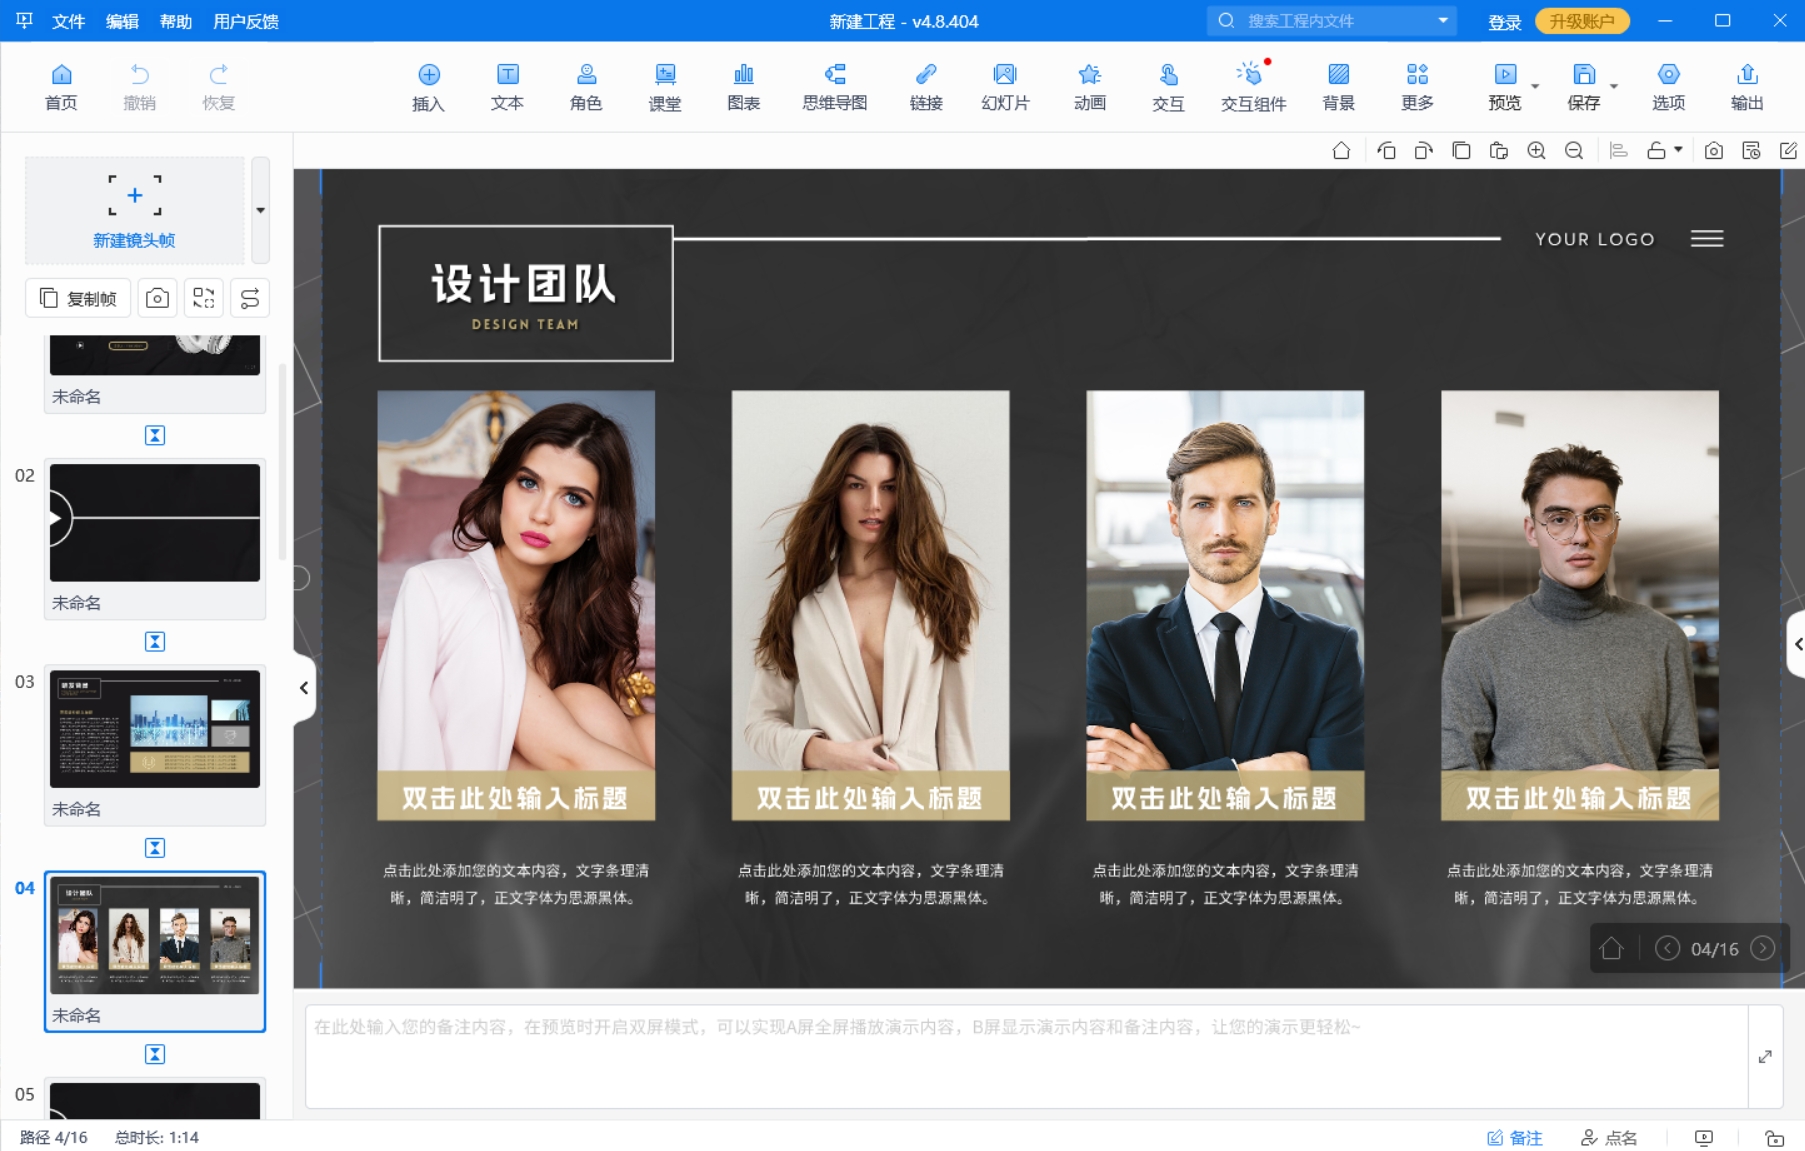This screenshot has height=1151, width=1805.
Task: Expand the search box dropdown arrow
Action: pyautogui.click(x=1443, y=20)
